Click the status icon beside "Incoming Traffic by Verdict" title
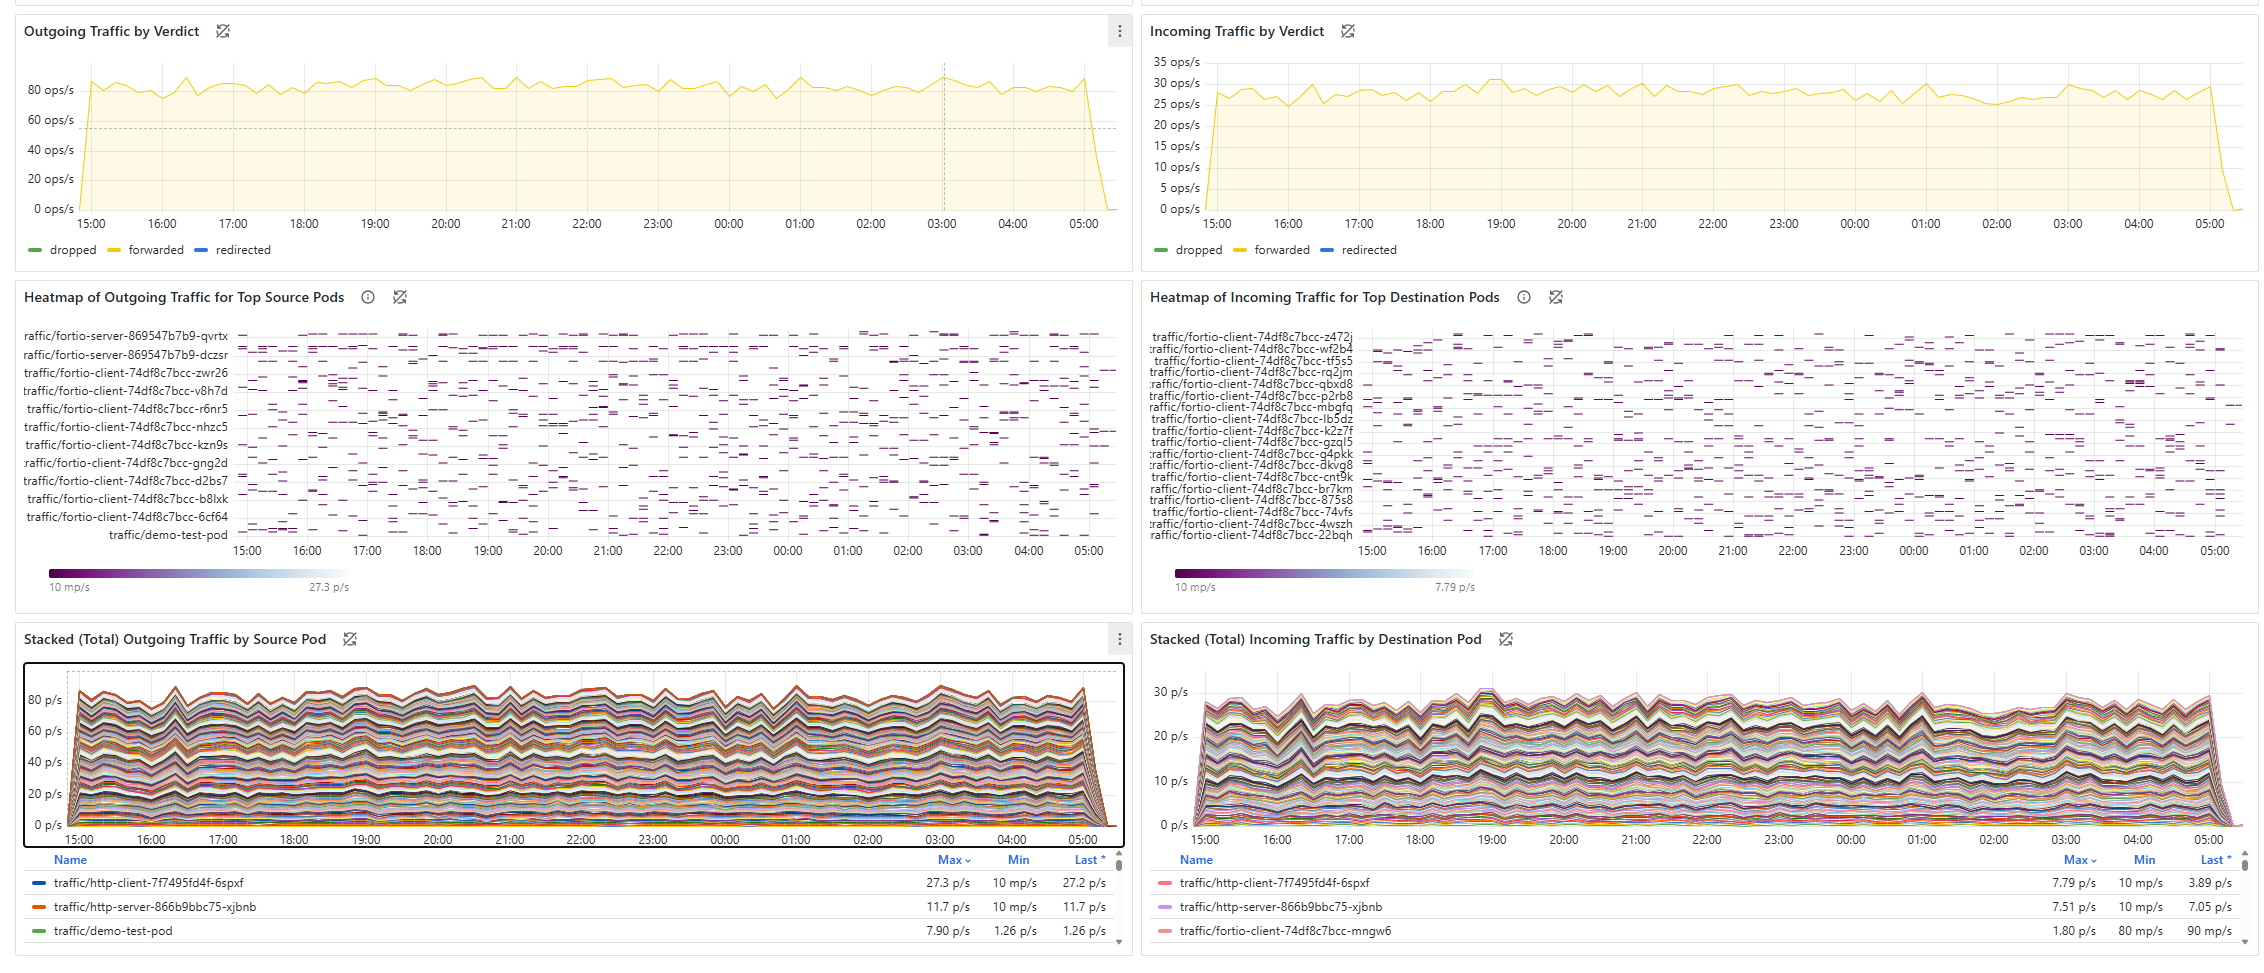This screenshot has width=2264, height=973. [1348, 31]
